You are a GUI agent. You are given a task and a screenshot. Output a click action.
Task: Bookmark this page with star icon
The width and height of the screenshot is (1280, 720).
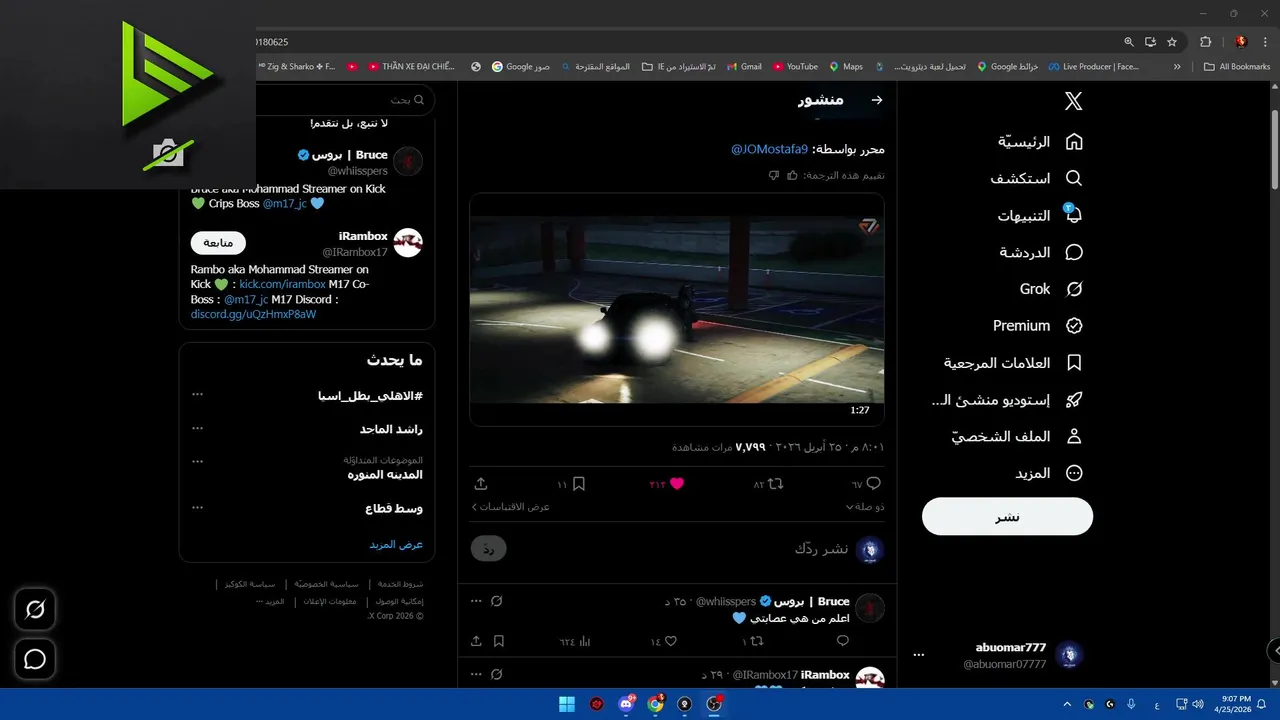click(x=1172, y=42)
